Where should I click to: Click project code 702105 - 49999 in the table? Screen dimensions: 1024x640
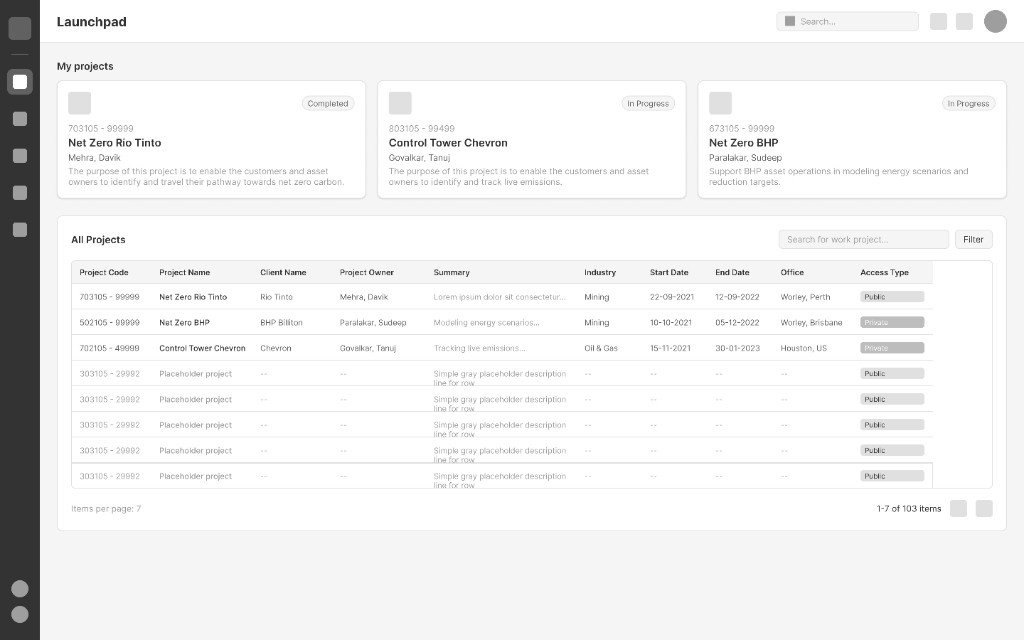tap(109, 348)
